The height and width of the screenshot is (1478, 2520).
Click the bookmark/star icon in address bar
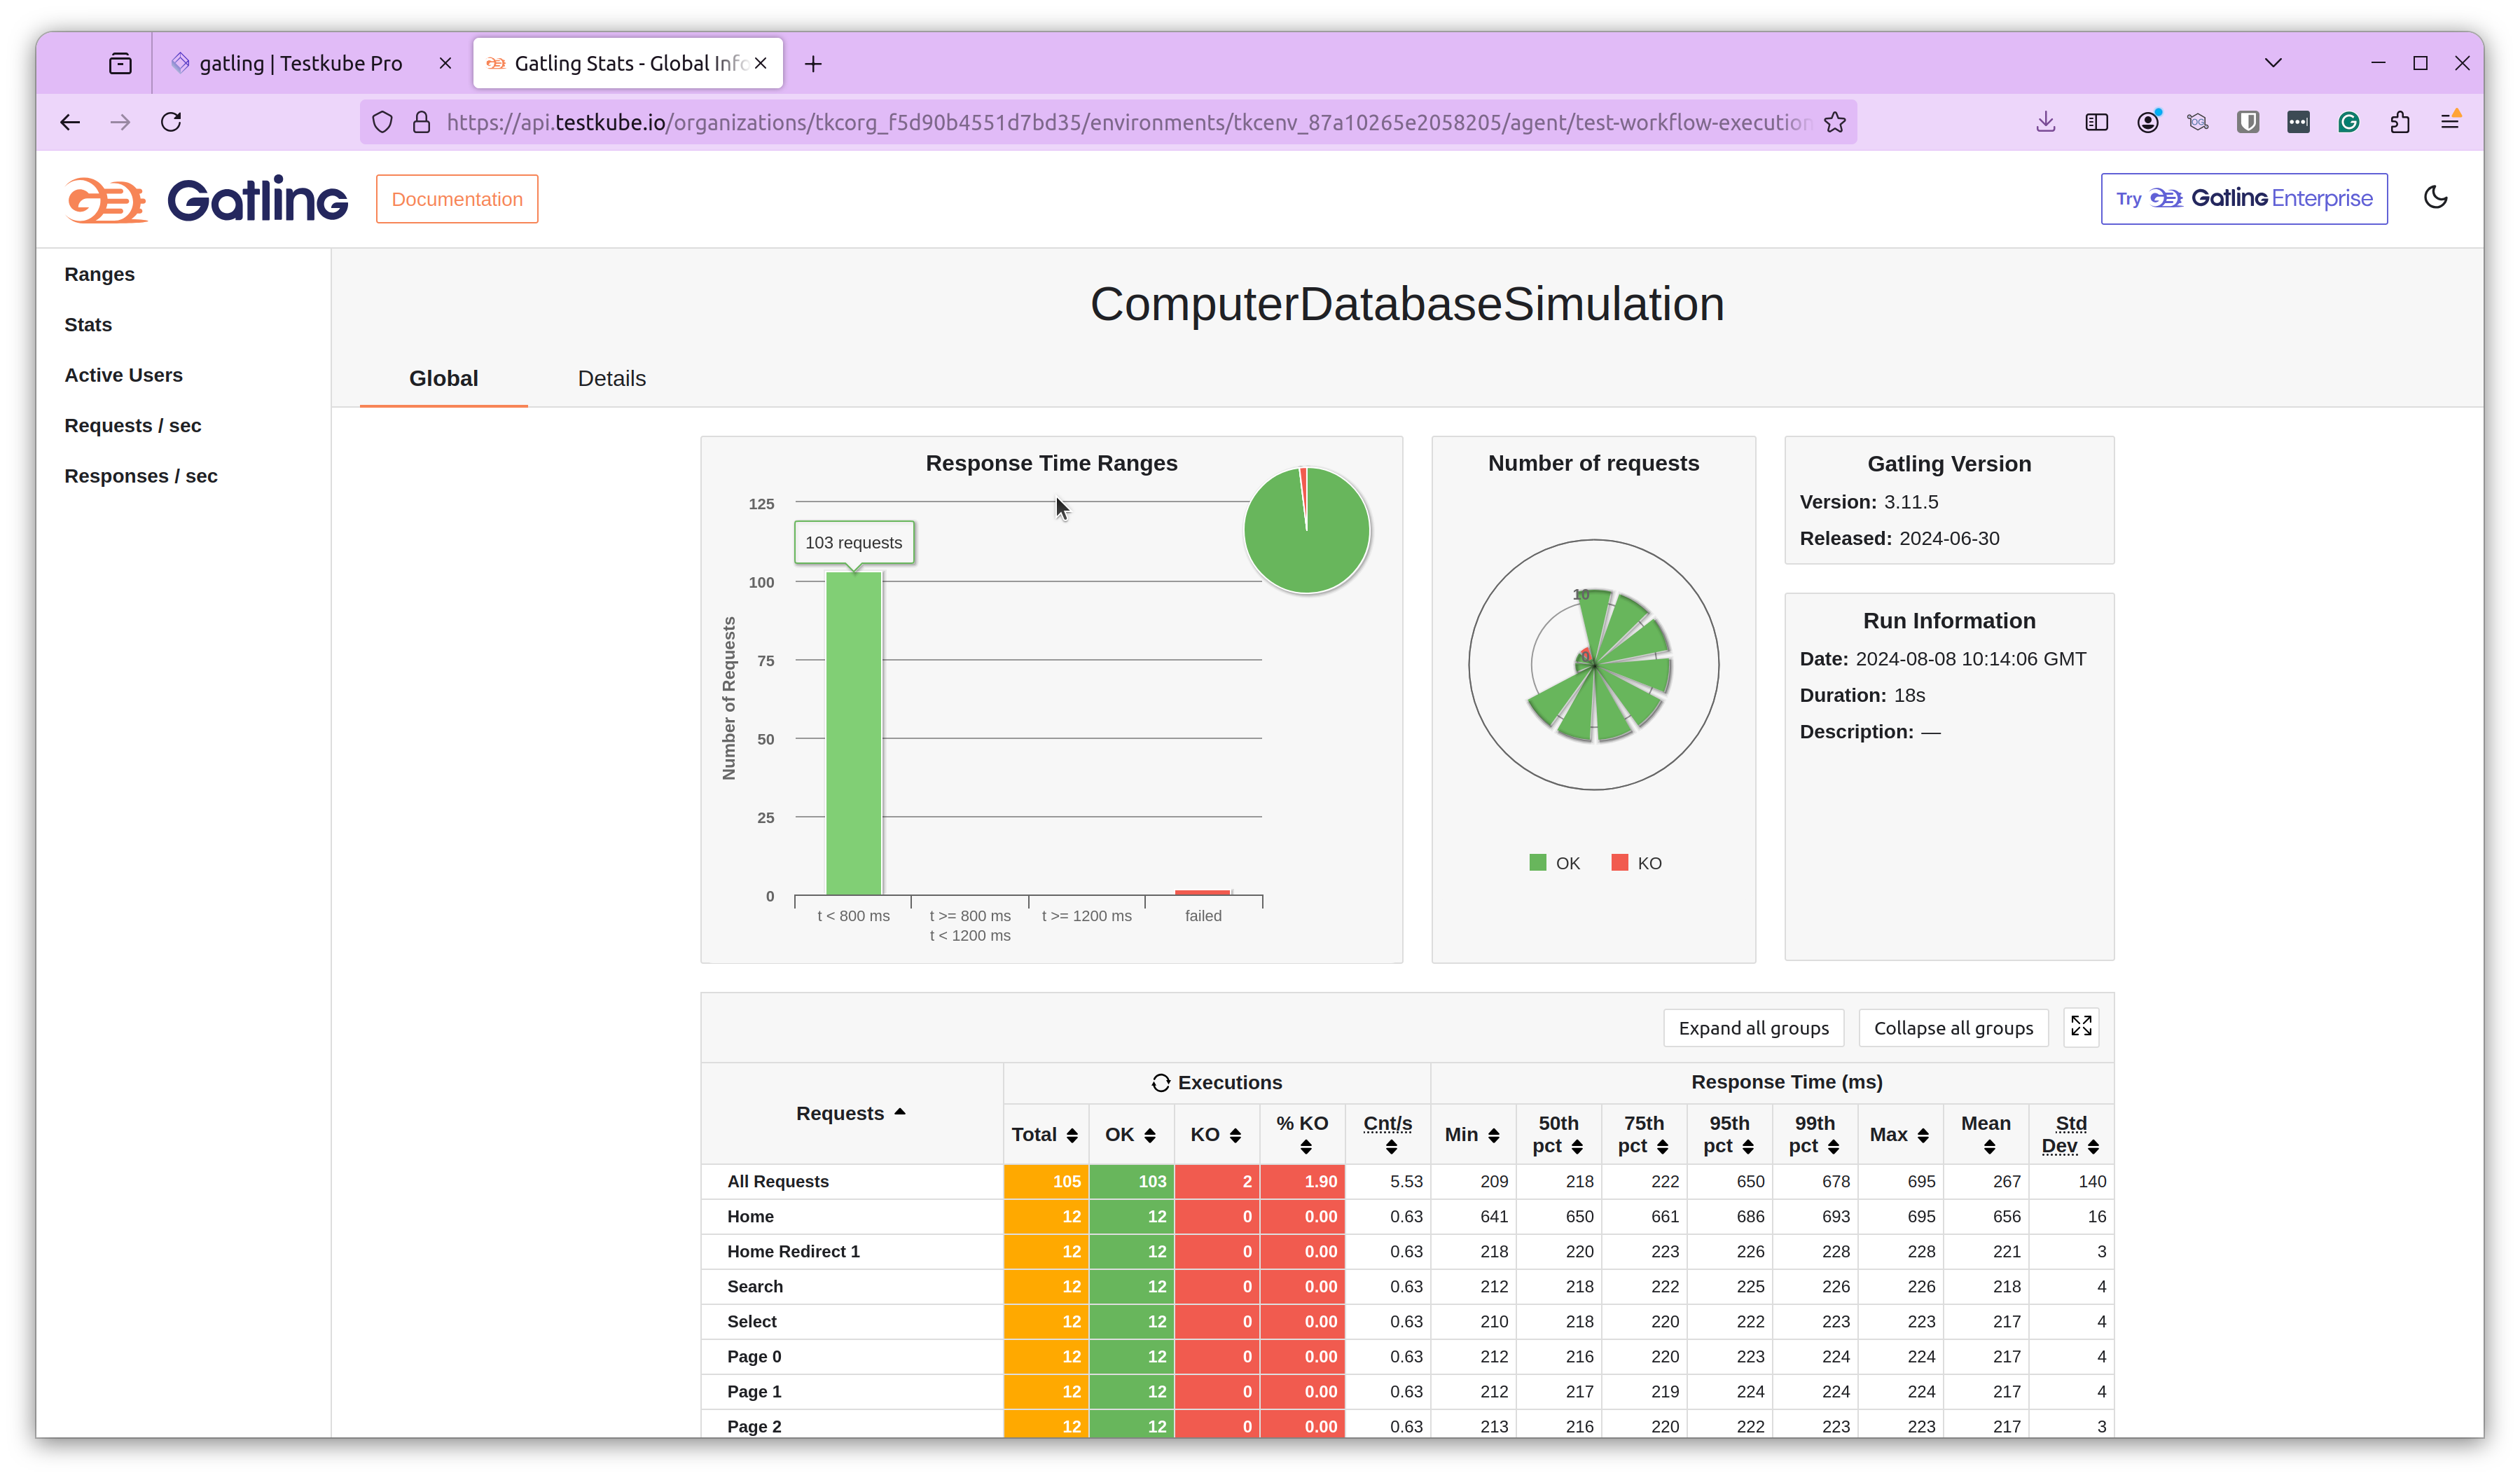[x=1836, y=120]
